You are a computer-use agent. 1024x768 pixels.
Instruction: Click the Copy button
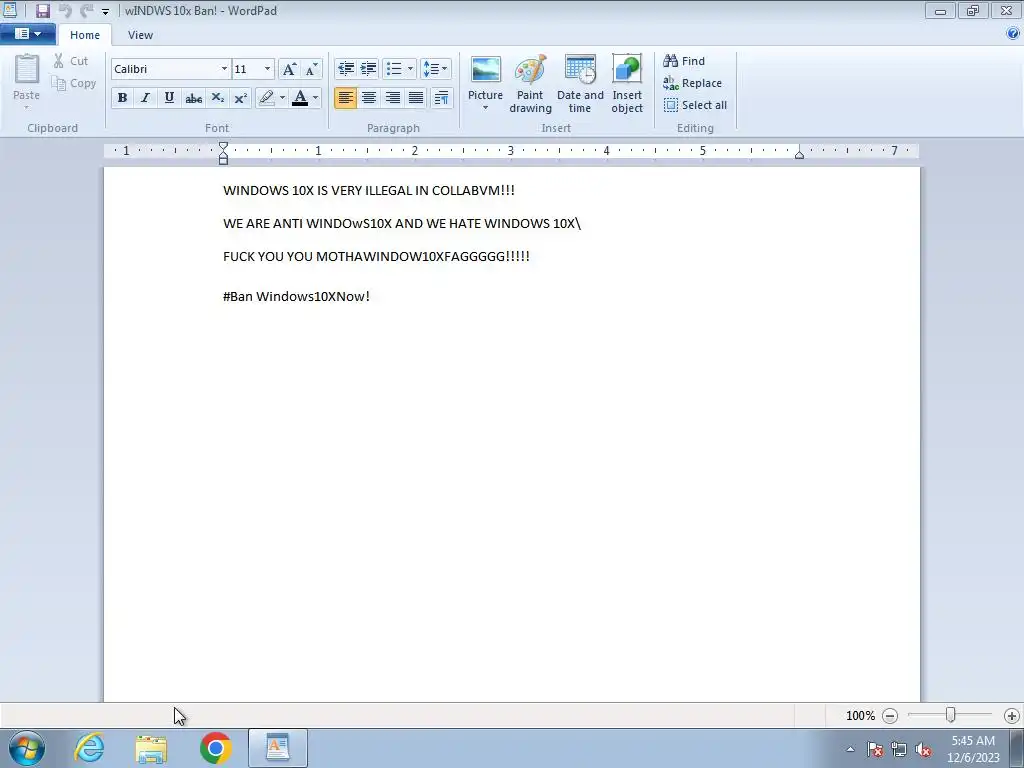[74, 83]
